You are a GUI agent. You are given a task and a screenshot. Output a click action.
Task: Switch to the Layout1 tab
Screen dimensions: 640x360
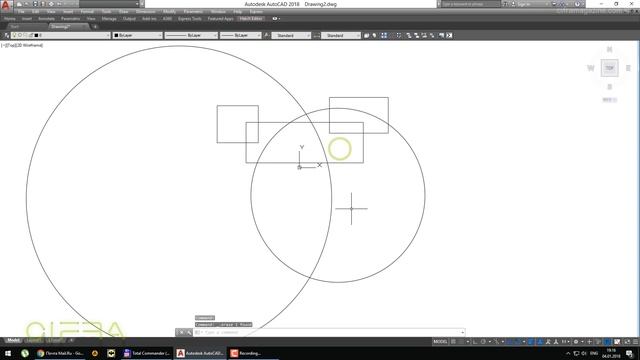[x=34, y=340]
